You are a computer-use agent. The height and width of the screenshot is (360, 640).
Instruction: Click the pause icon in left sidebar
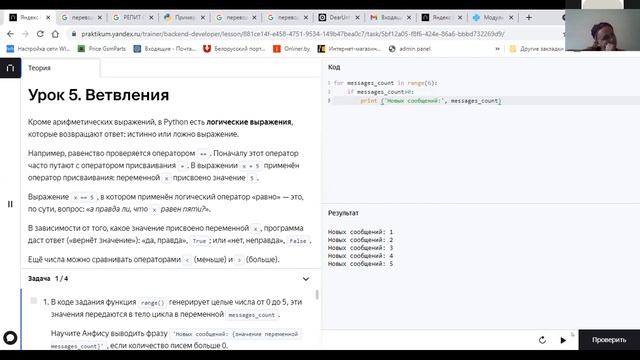pos(10,204)
